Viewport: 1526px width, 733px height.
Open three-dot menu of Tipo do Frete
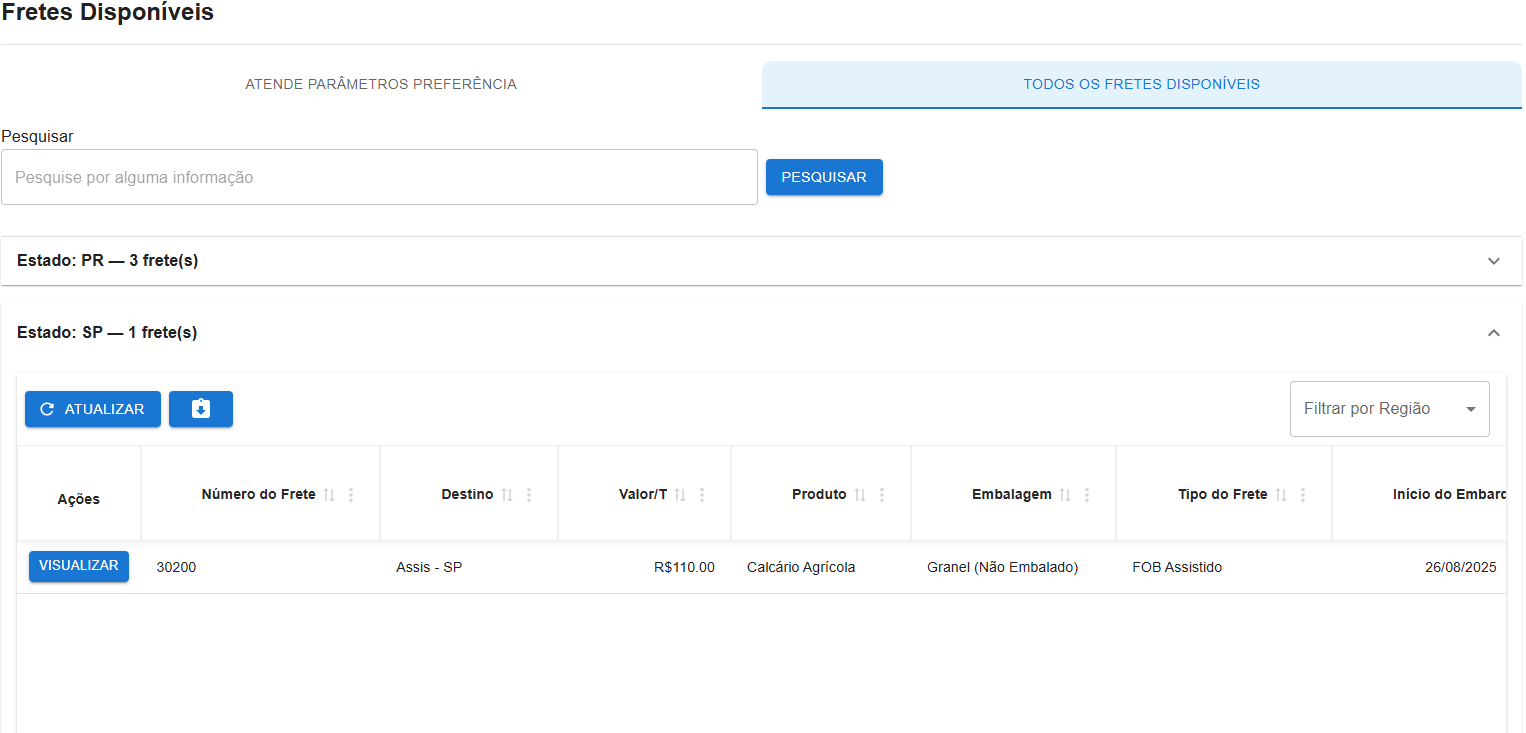(1303, 495)
